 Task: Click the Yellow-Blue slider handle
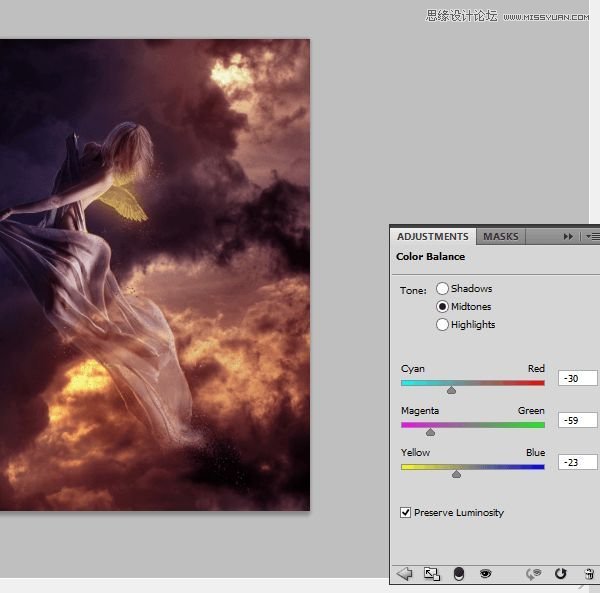coord(456,474)
